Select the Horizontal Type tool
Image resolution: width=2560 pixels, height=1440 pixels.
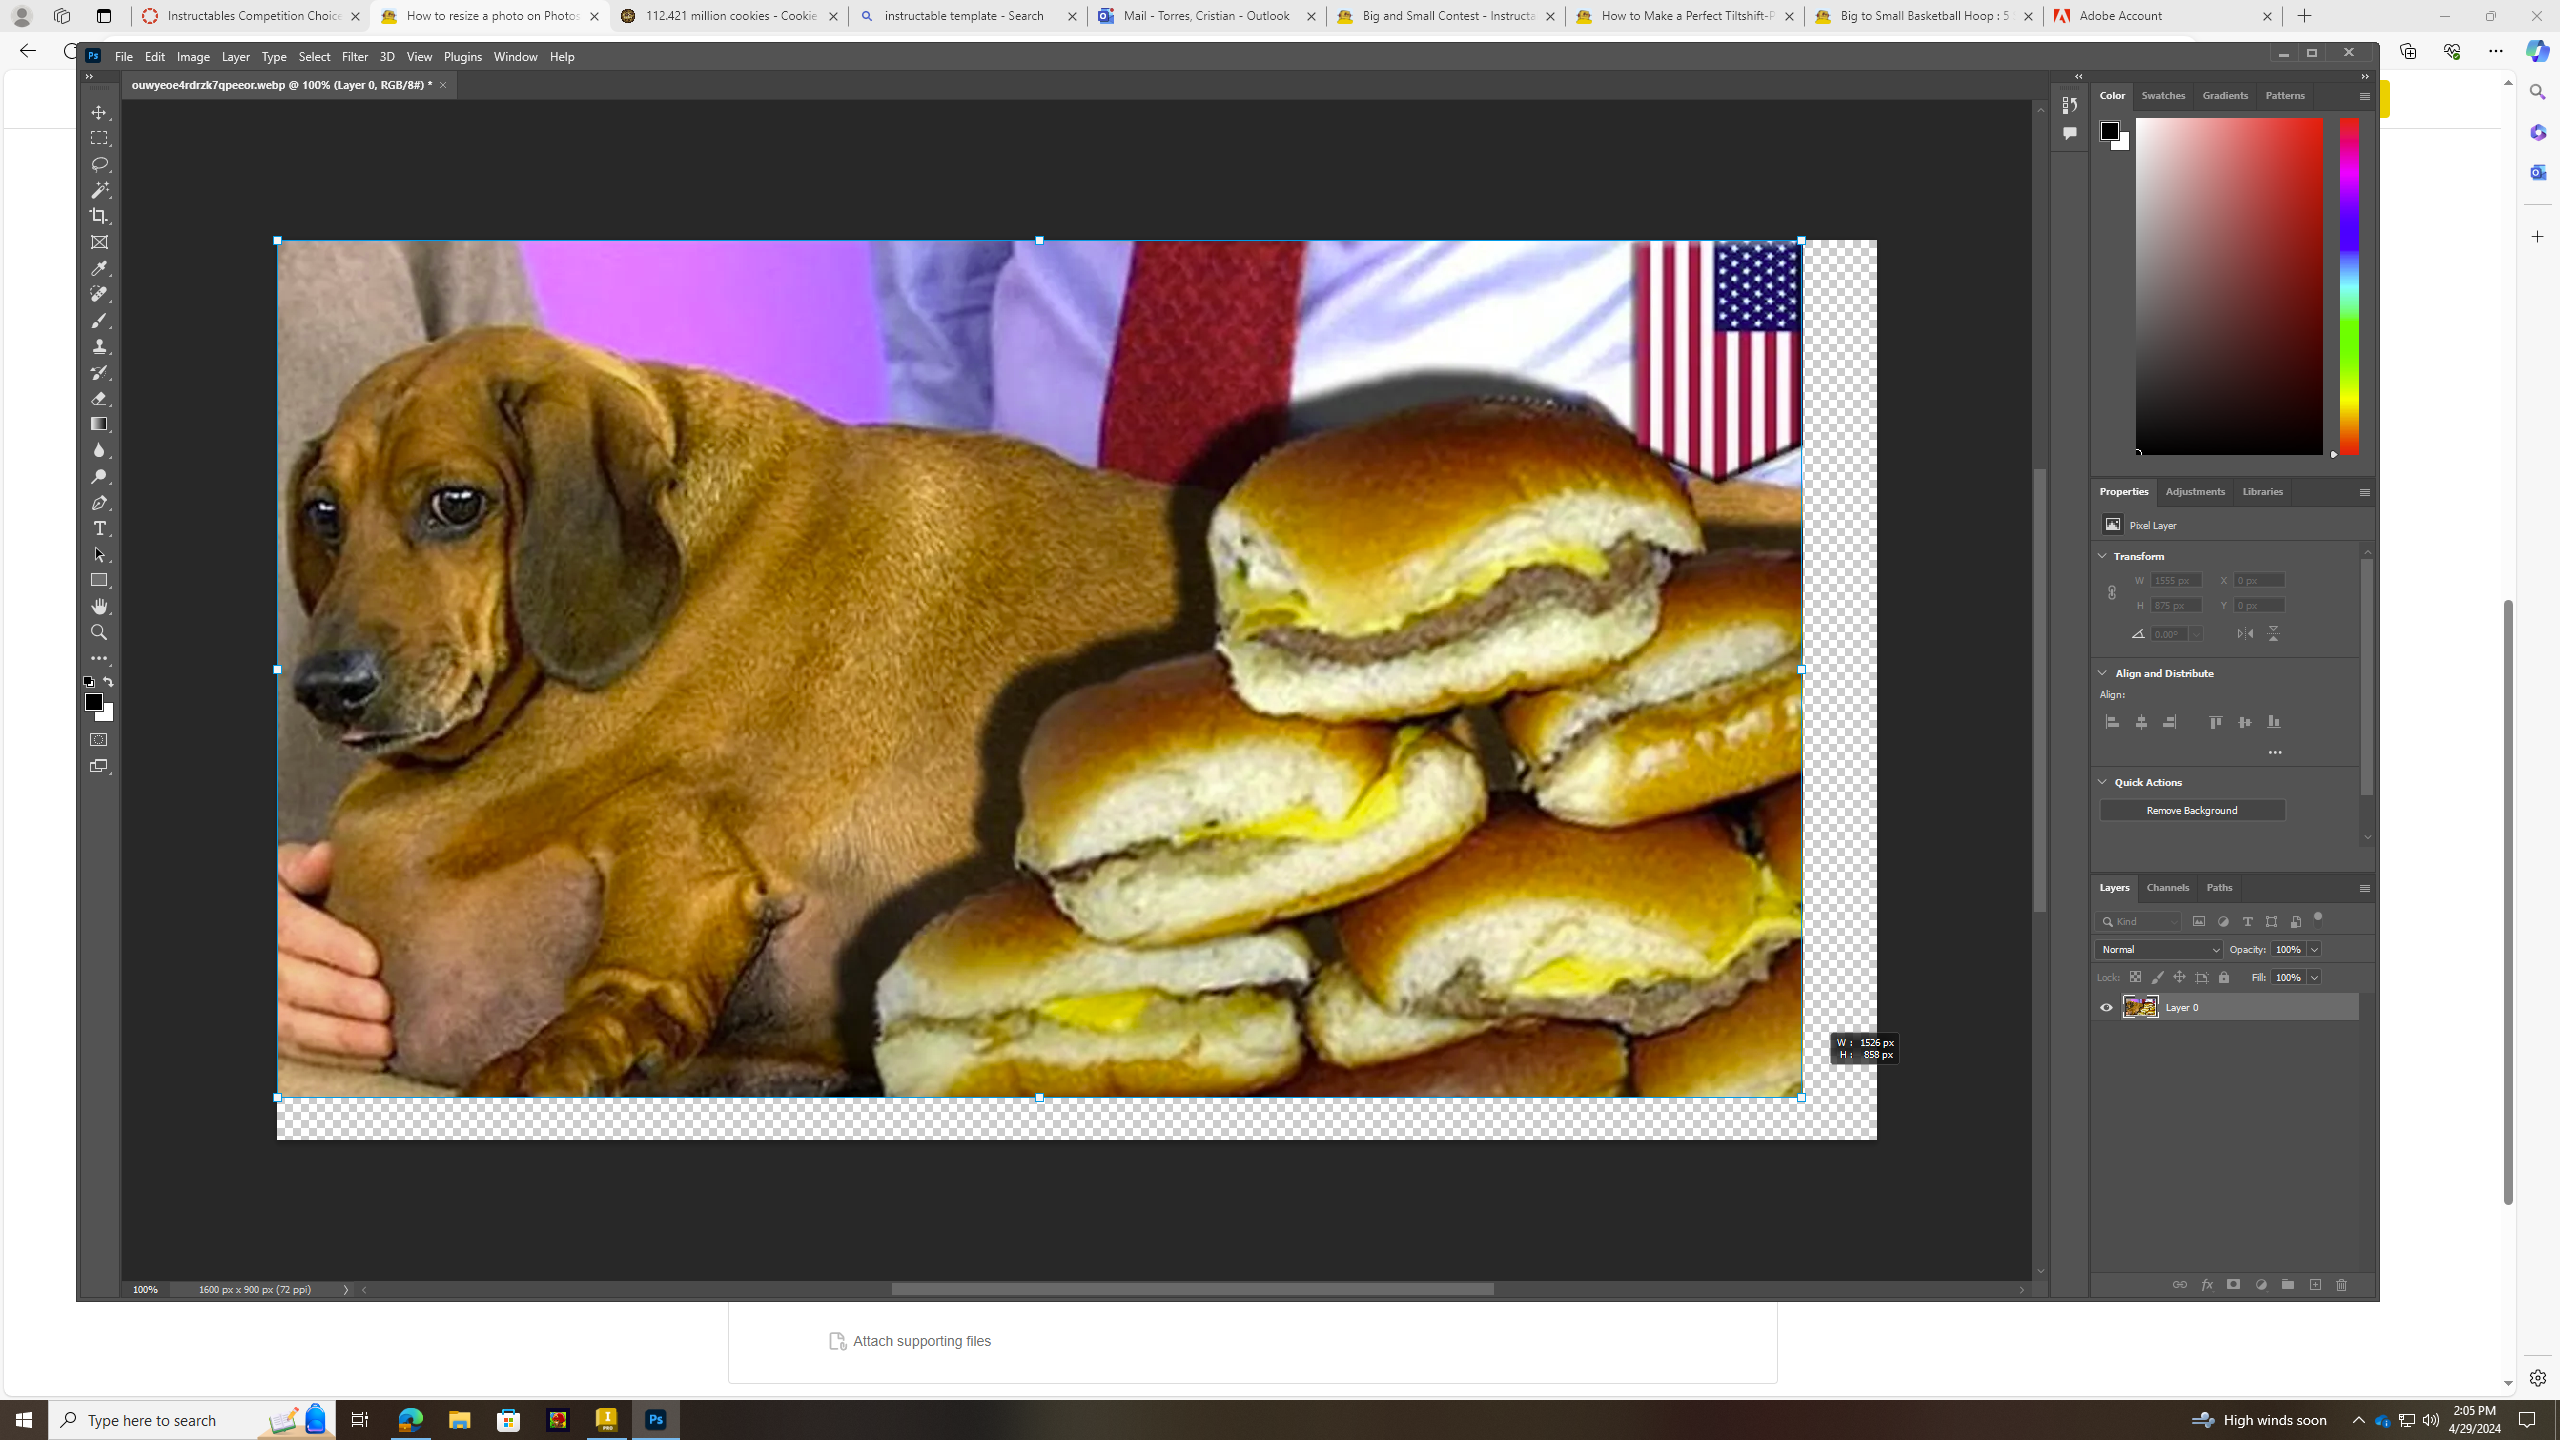point(99,528)
